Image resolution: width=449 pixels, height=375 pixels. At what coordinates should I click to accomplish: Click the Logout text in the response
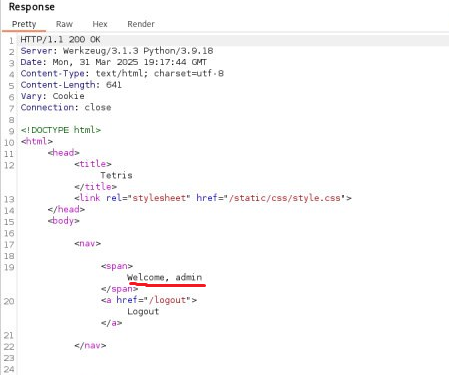point(143,311)
